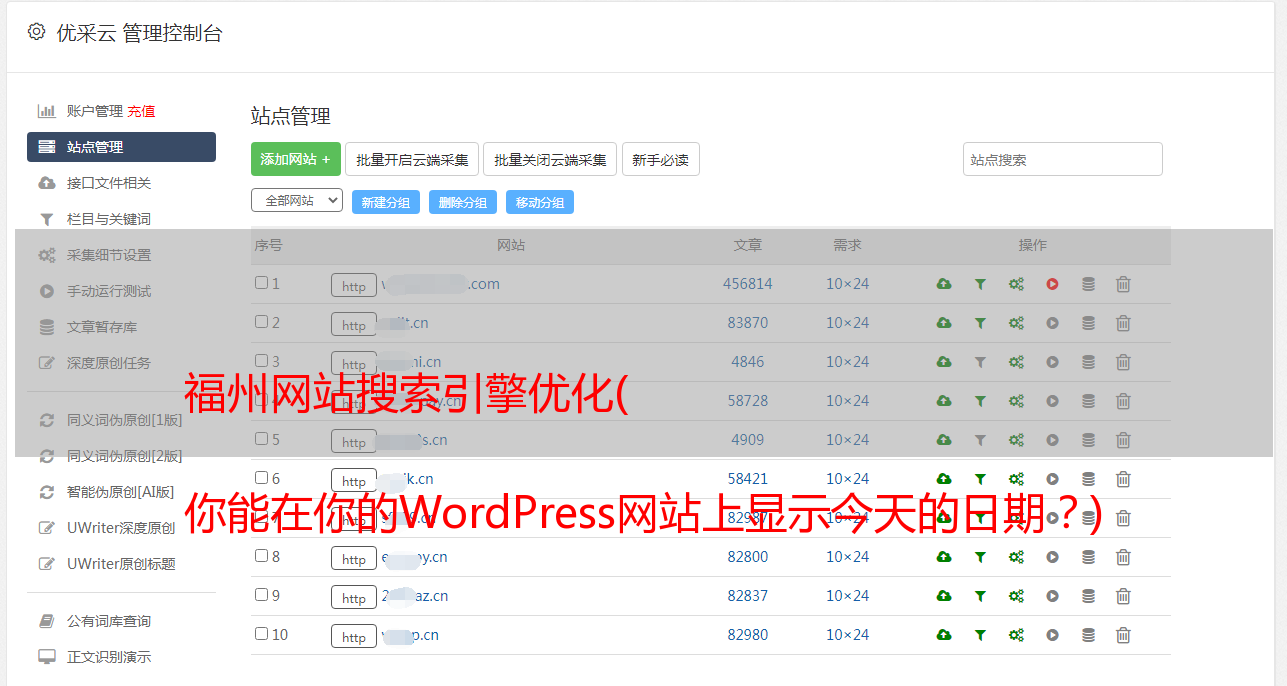Open the 全部网站 group dropdown
The width and height of the screenshot is (1287, 686).
click(297, 201)
